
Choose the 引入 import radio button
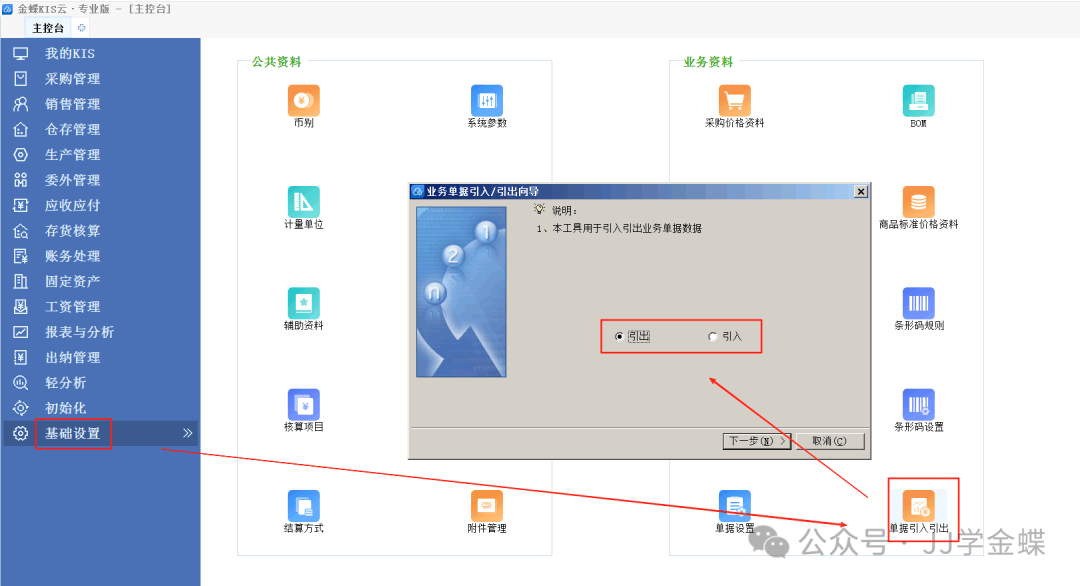point(713,337)
